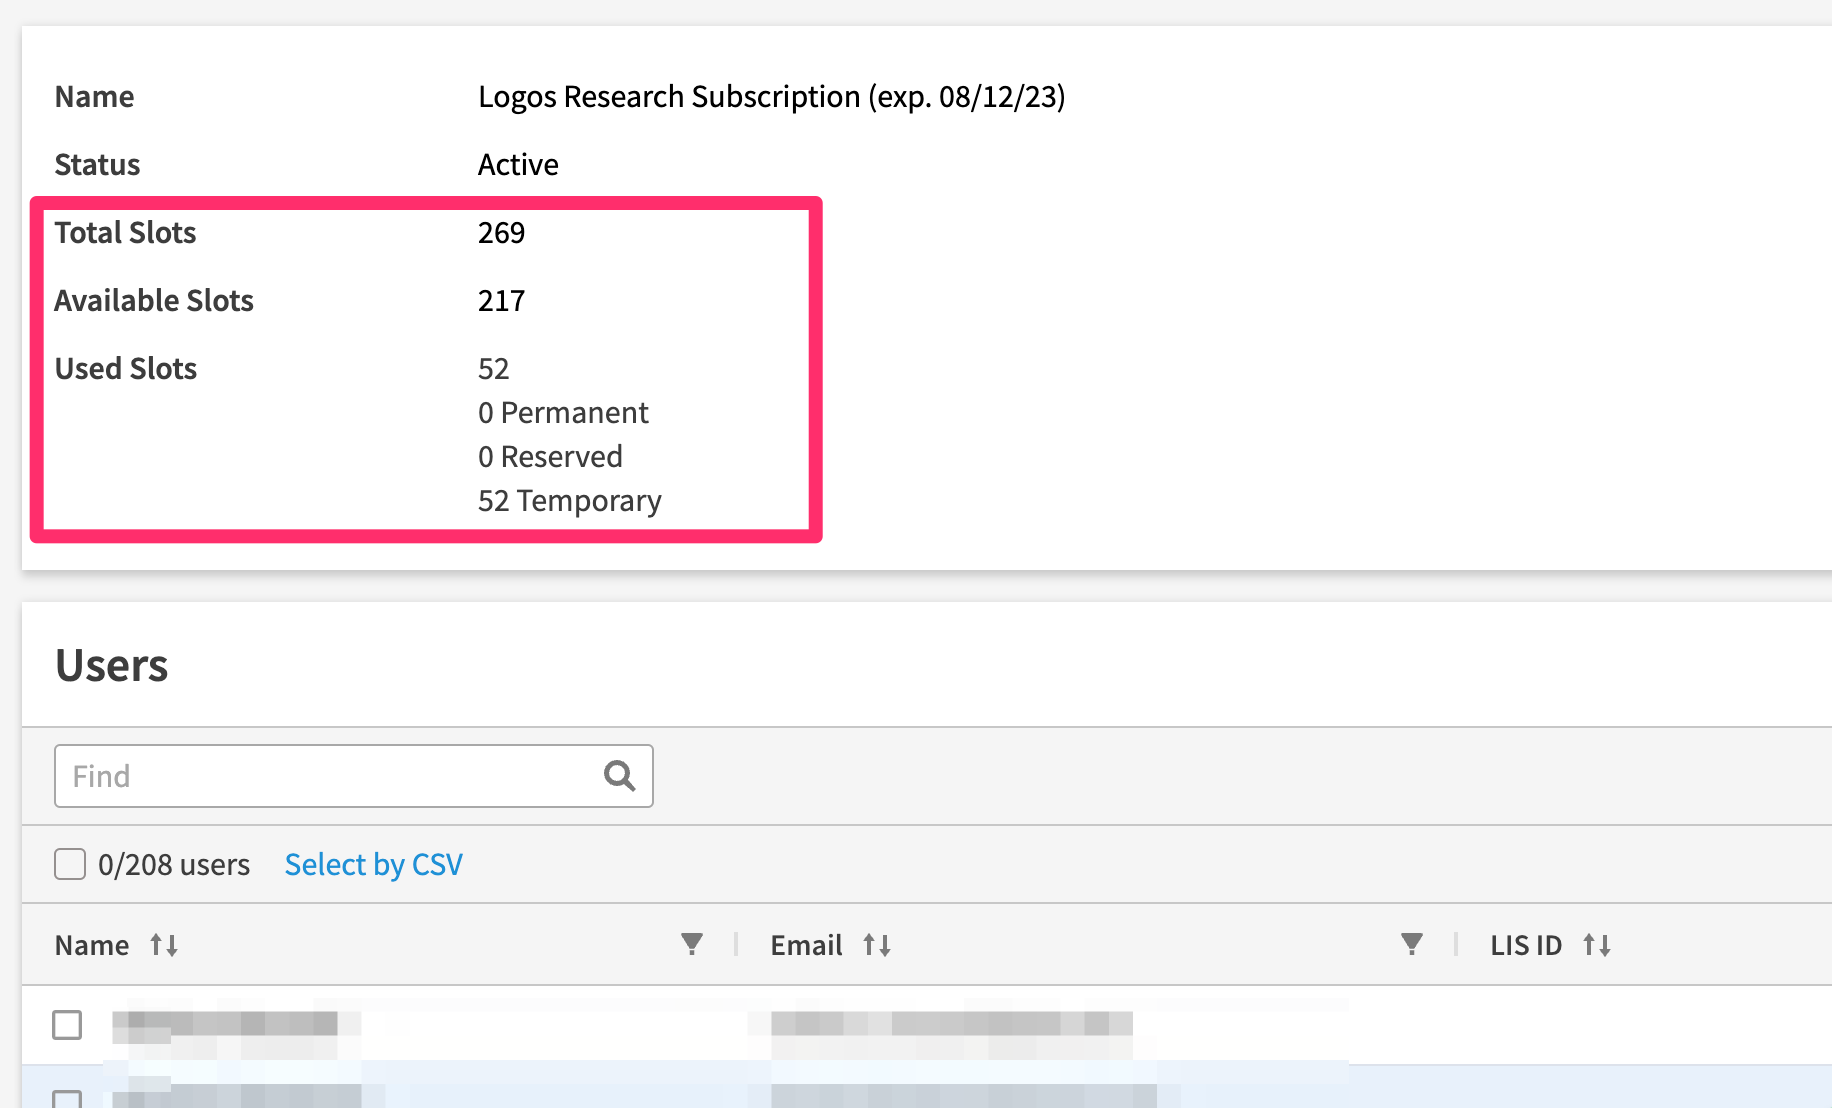Image resolution: width=1832 pixels, height=1108 pixels.
Task: Click the Email column header
Action: point(806,945)
